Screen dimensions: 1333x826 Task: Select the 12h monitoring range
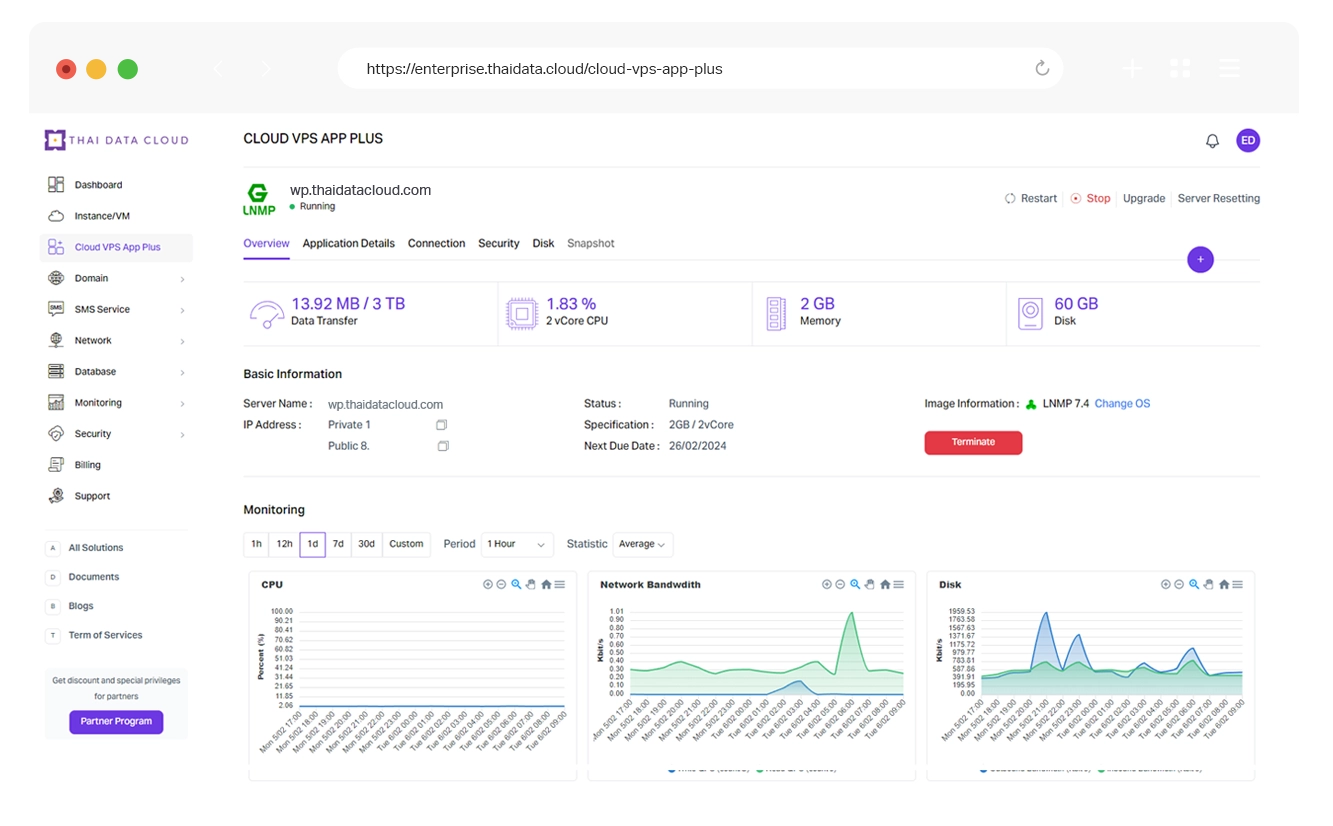[285, 545]
